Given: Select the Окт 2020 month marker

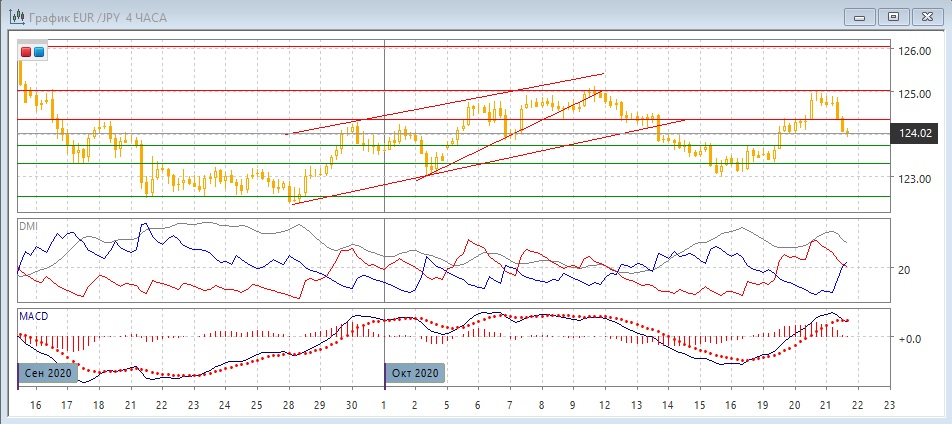Looking at the screenshot, I should [x=413, y=373].
